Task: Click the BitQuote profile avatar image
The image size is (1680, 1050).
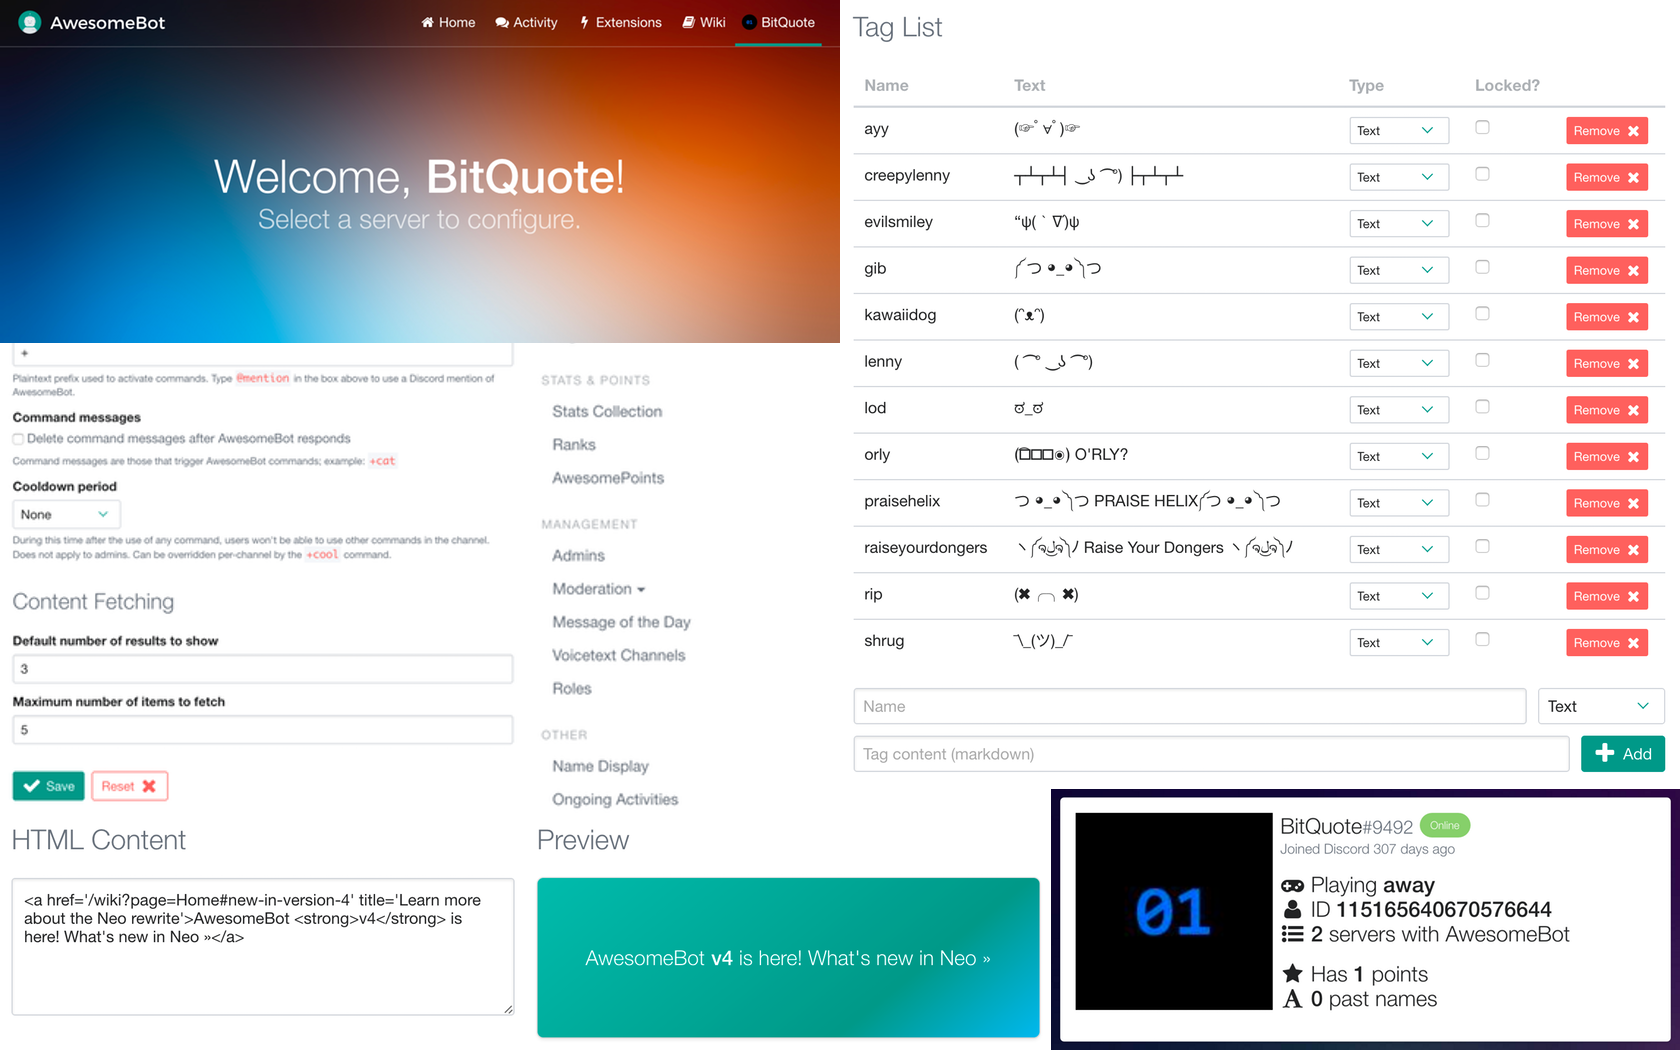Action: pyautogui.click(x=1174, y=911)
